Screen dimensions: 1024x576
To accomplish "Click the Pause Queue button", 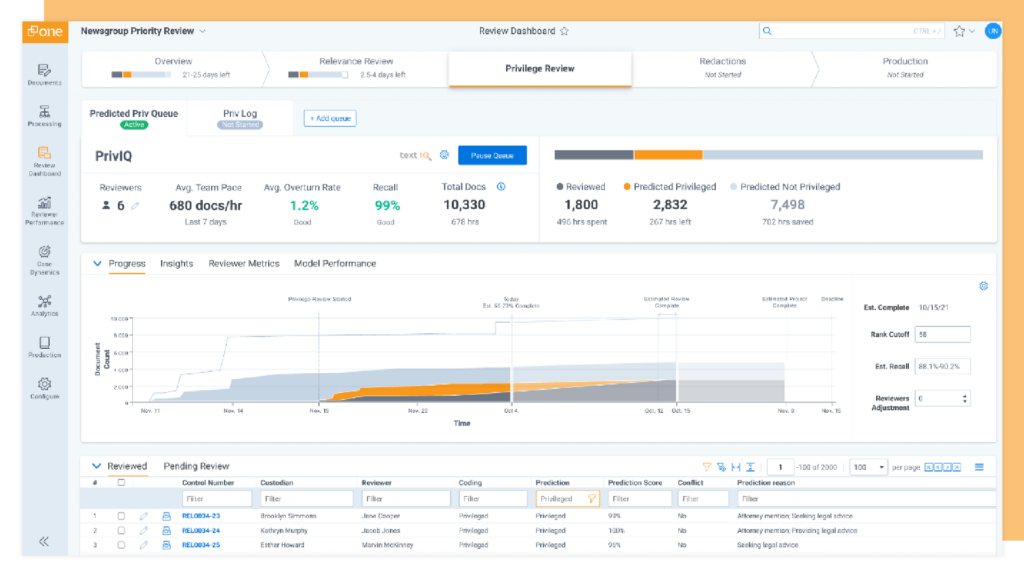I will (x=492, y=155).
